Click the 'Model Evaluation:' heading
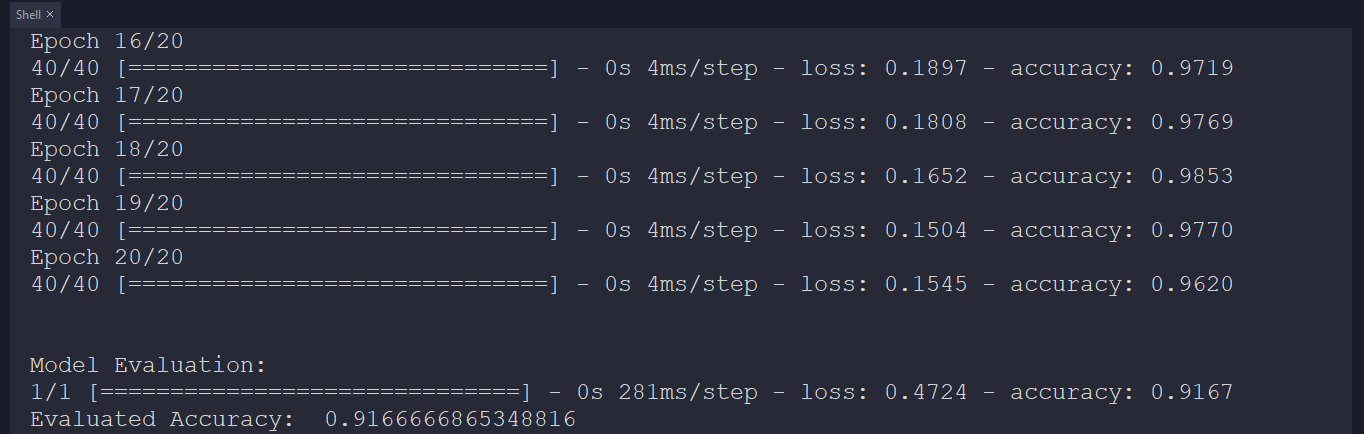The width and height of the screenshot is (1364, 434). (x=149, y=365)
